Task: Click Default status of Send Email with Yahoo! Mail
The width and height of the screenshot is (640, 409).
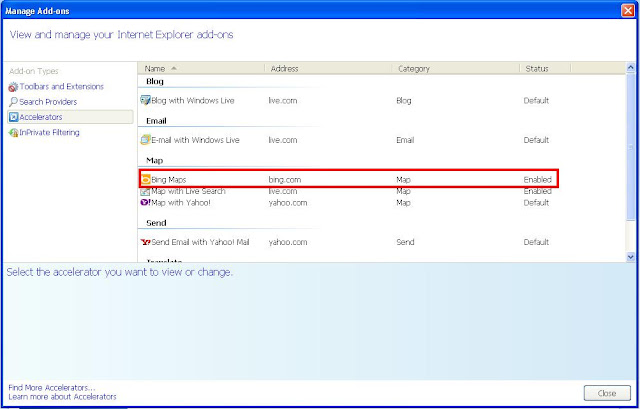Action: click(536, 242)
